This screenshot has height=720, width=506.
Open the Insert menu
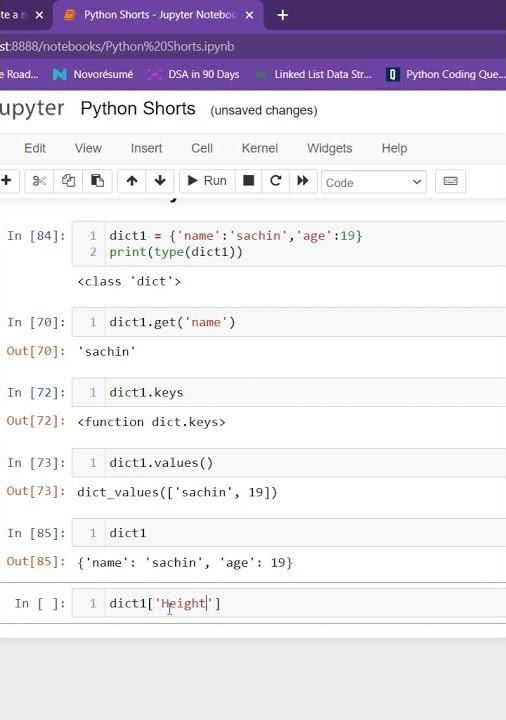(x=146, y=148)
